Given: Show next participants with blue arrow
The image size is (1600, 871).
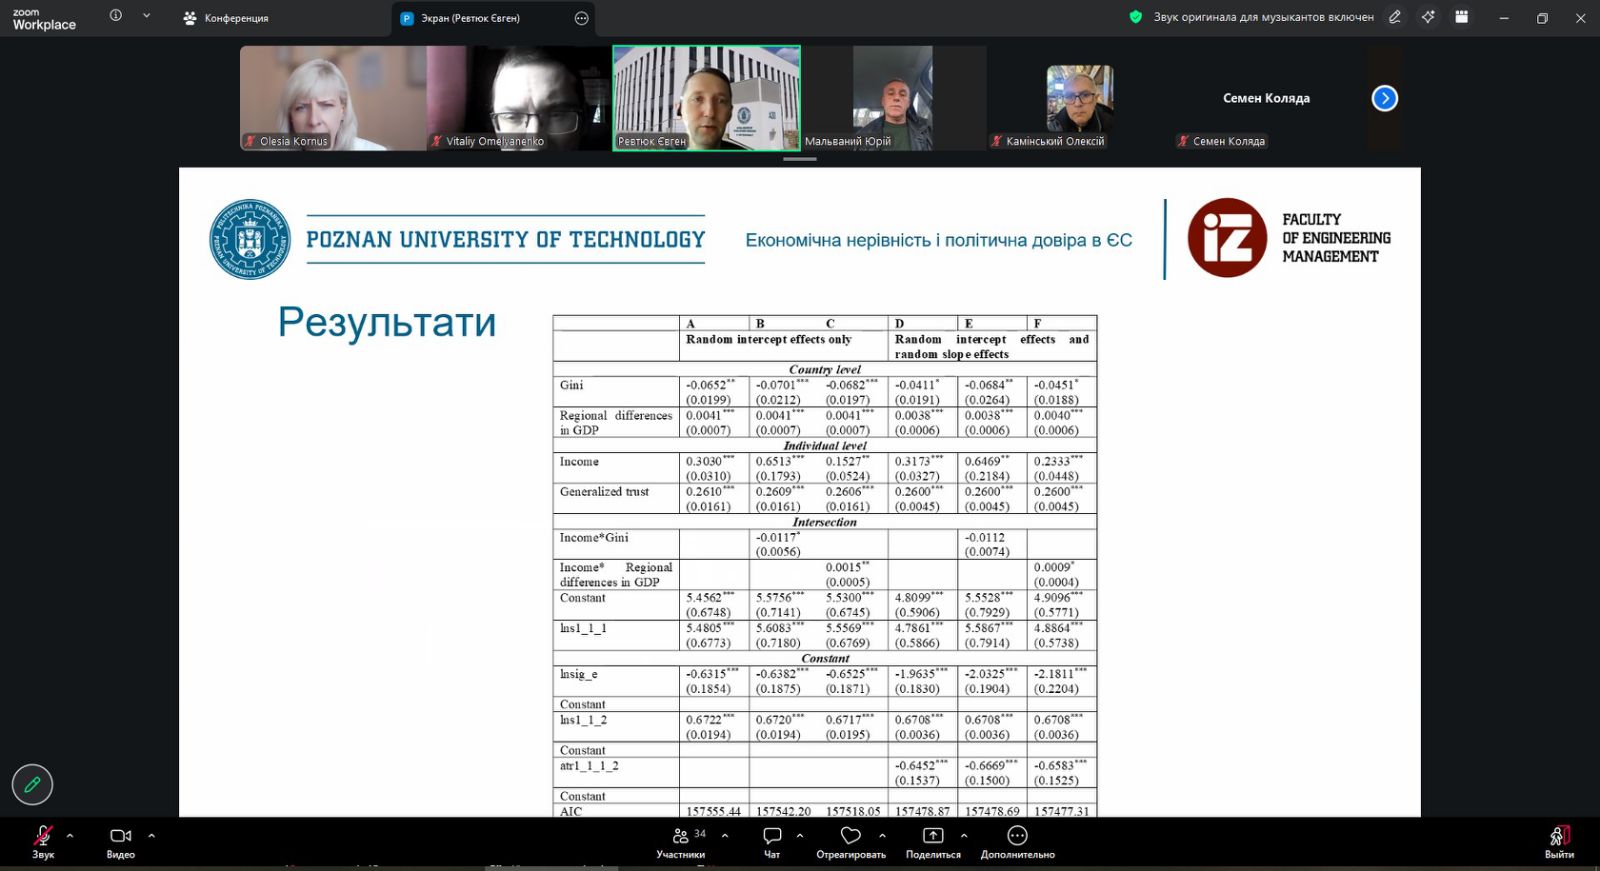Looking at the screenshot, I should (1384, 98).
